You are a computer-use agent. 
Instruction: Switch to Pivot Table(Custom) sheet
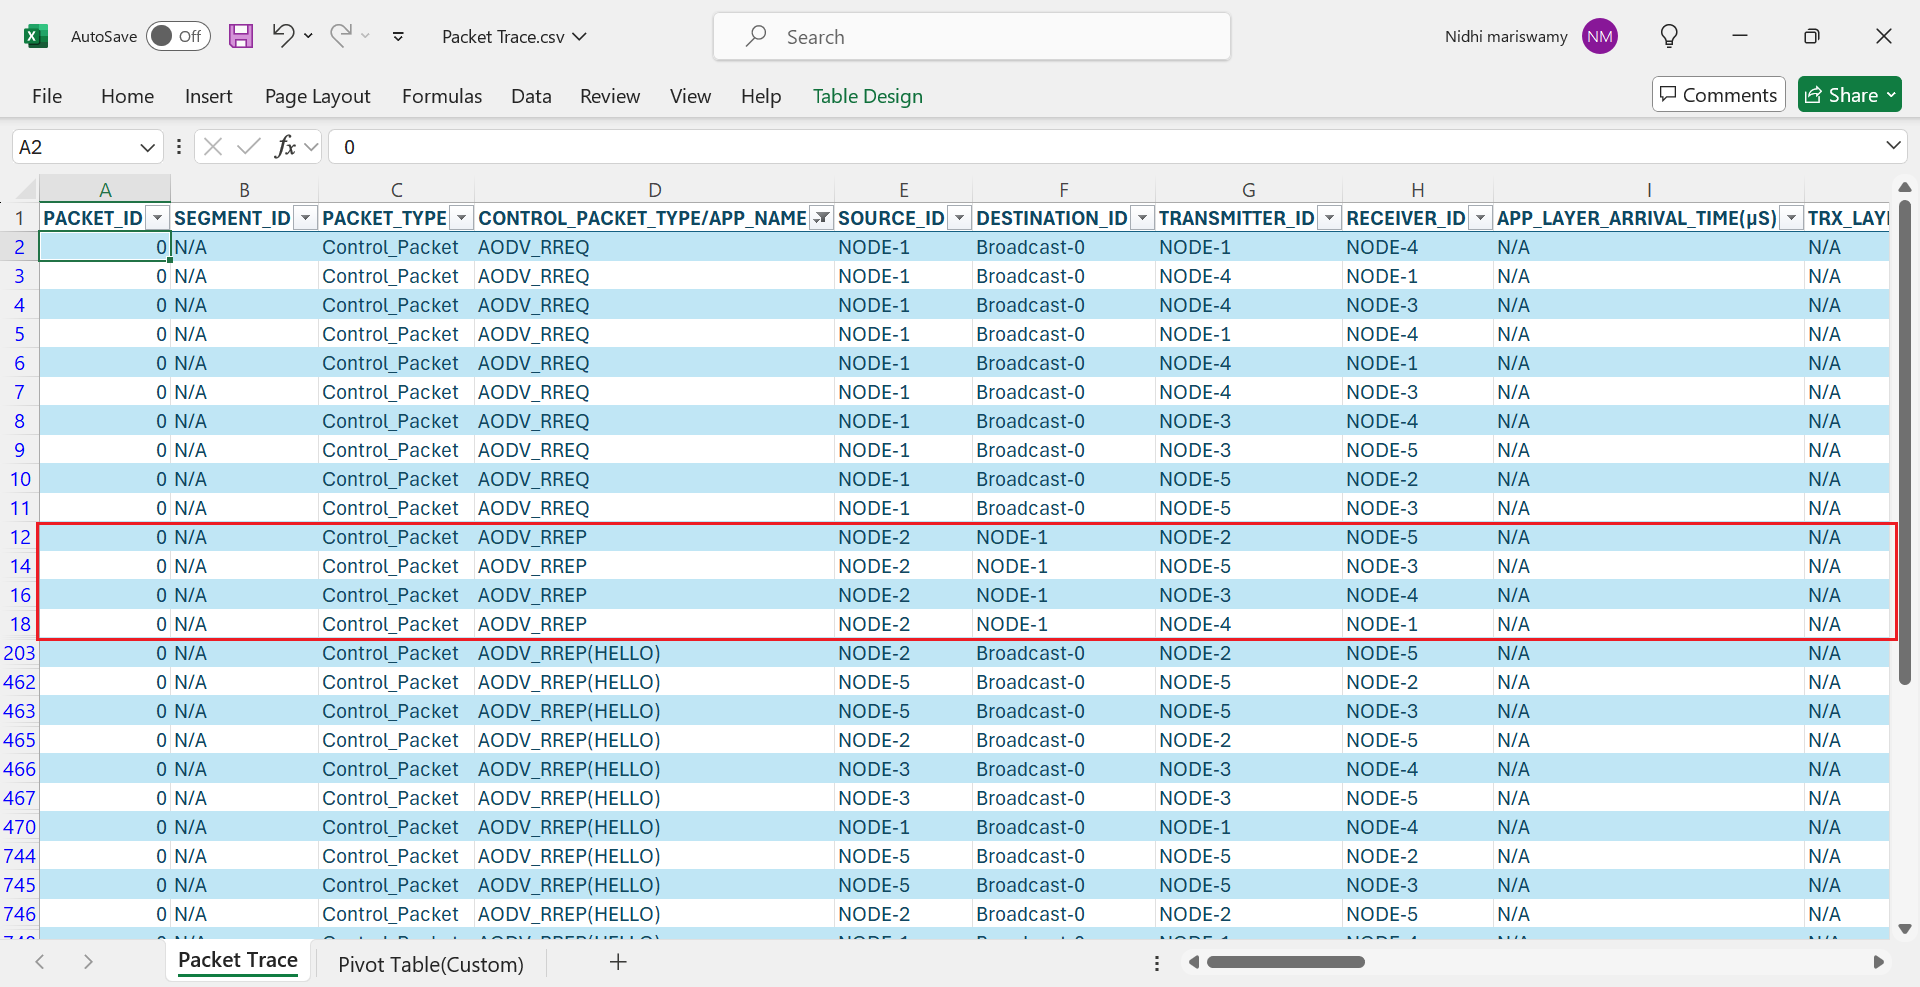(430, 964)
